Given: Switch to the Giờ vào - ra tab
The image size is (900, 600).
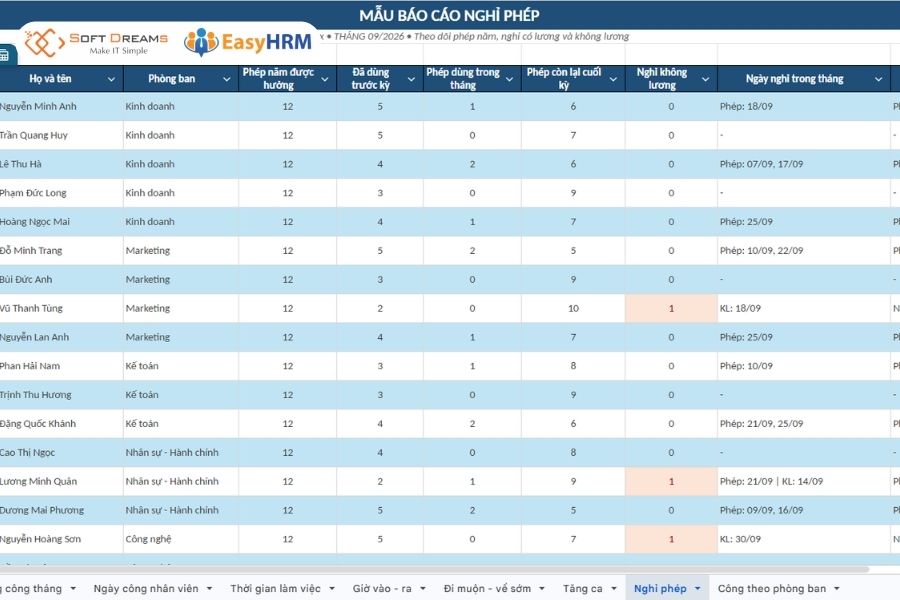Looking at the screenshot, I should (382, 589).
